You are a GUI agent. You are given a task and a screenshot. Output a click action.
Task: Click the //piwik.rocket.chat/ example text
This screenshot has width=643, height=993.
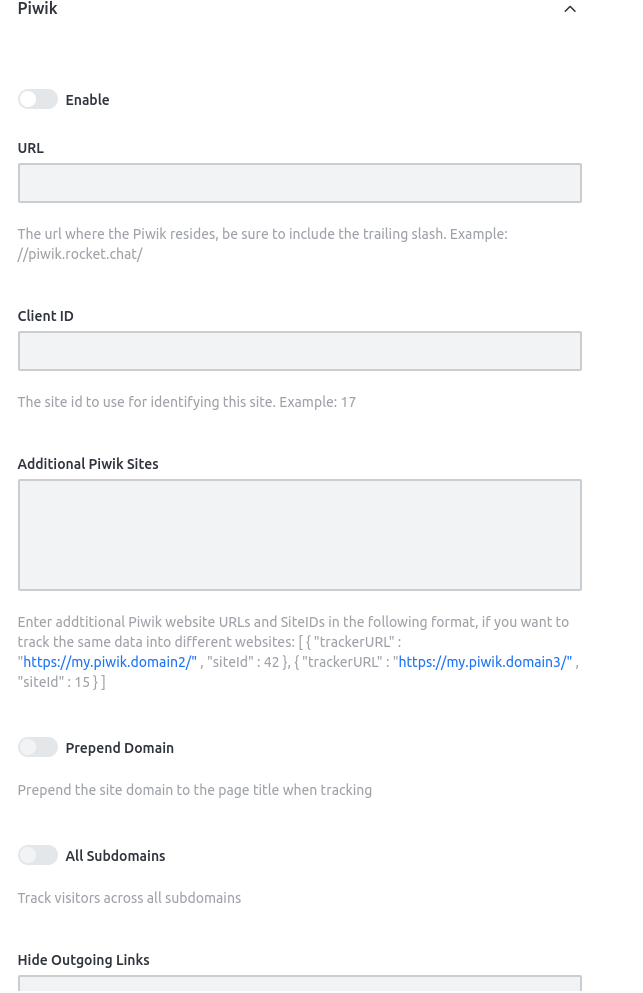click(x=80, y=254)
